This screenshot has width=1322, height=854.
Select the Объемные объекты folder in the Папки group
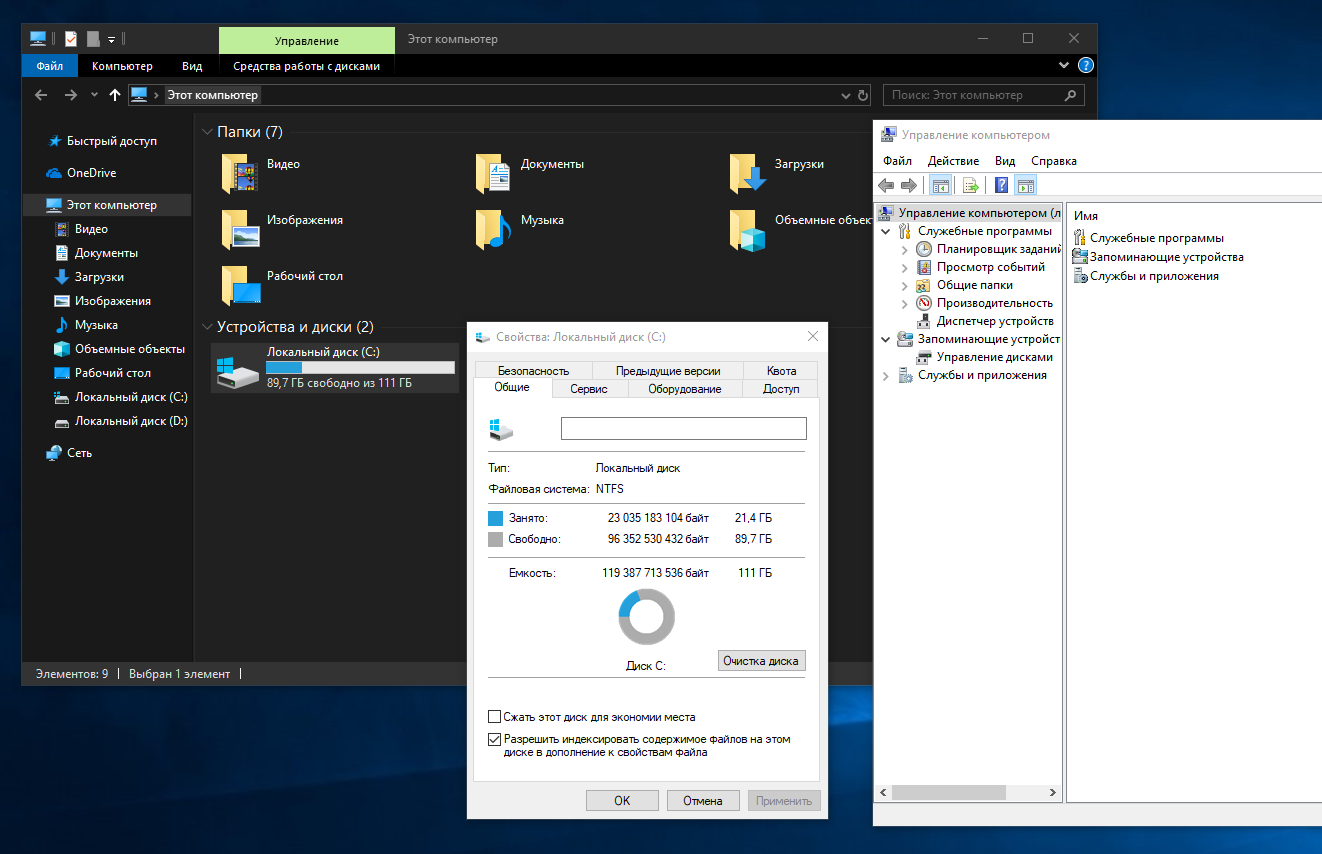[800, 229]
